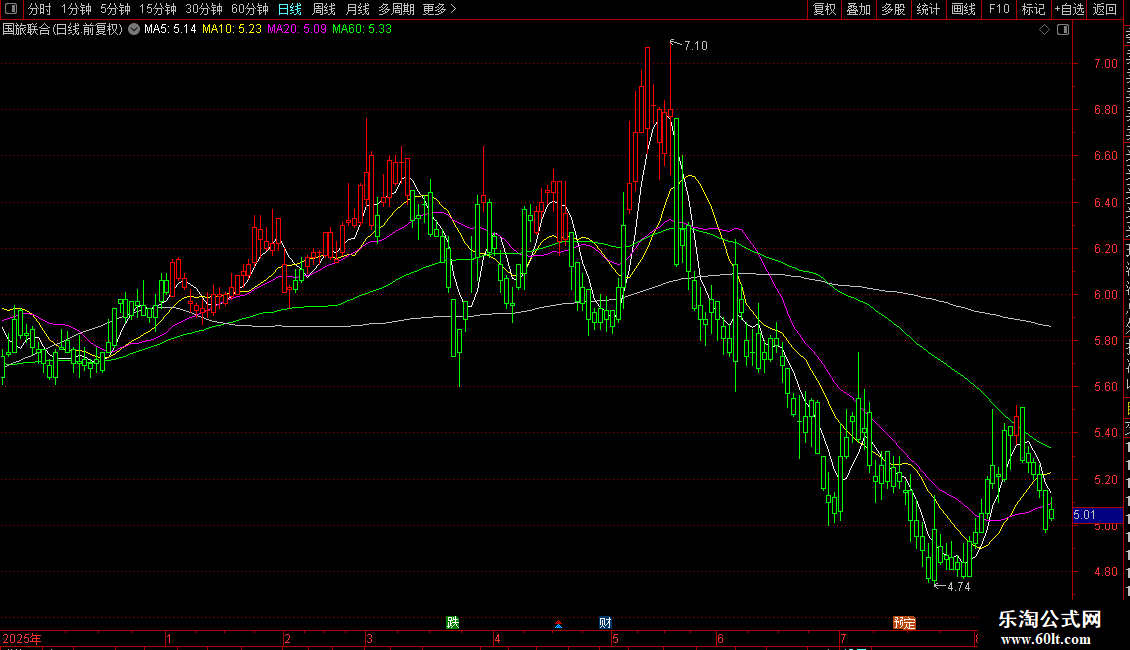This screenshot has width=1130, height=650.
Task: Click the blue 5.01 current price tag
Action: tap(1098, 515)
